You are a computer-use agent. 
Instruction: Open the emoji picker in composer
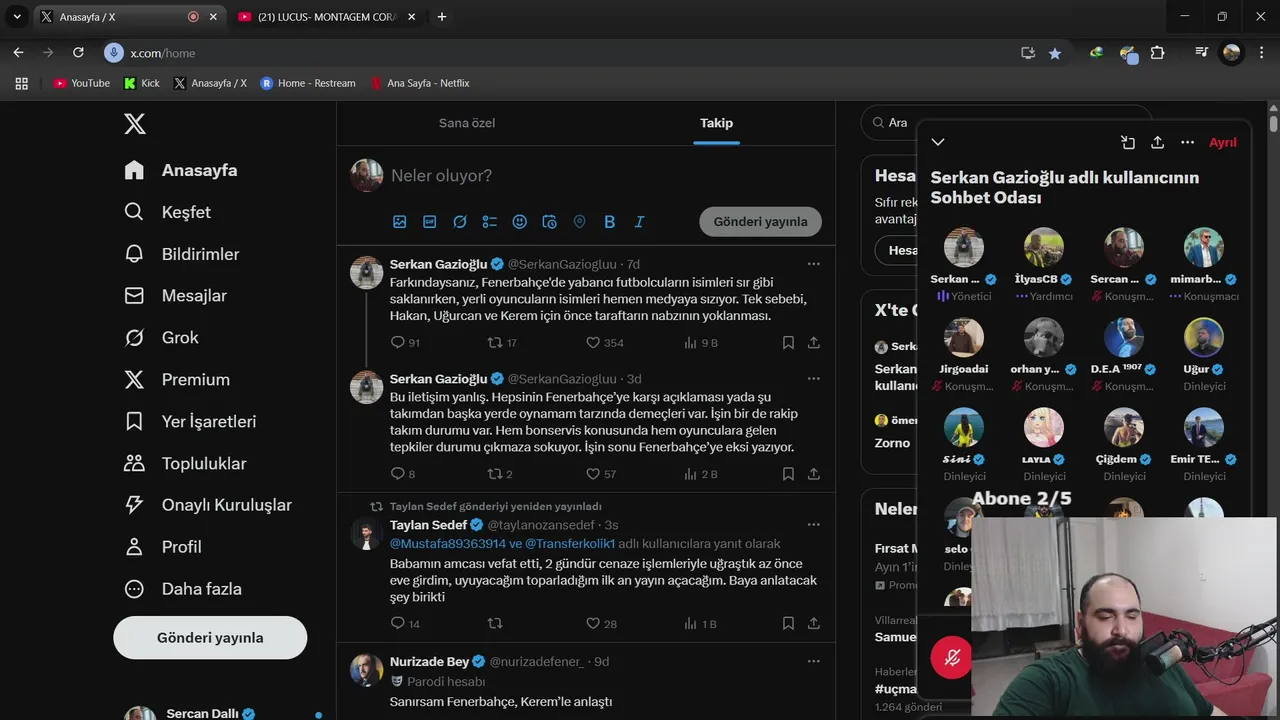tap(520, 222)
